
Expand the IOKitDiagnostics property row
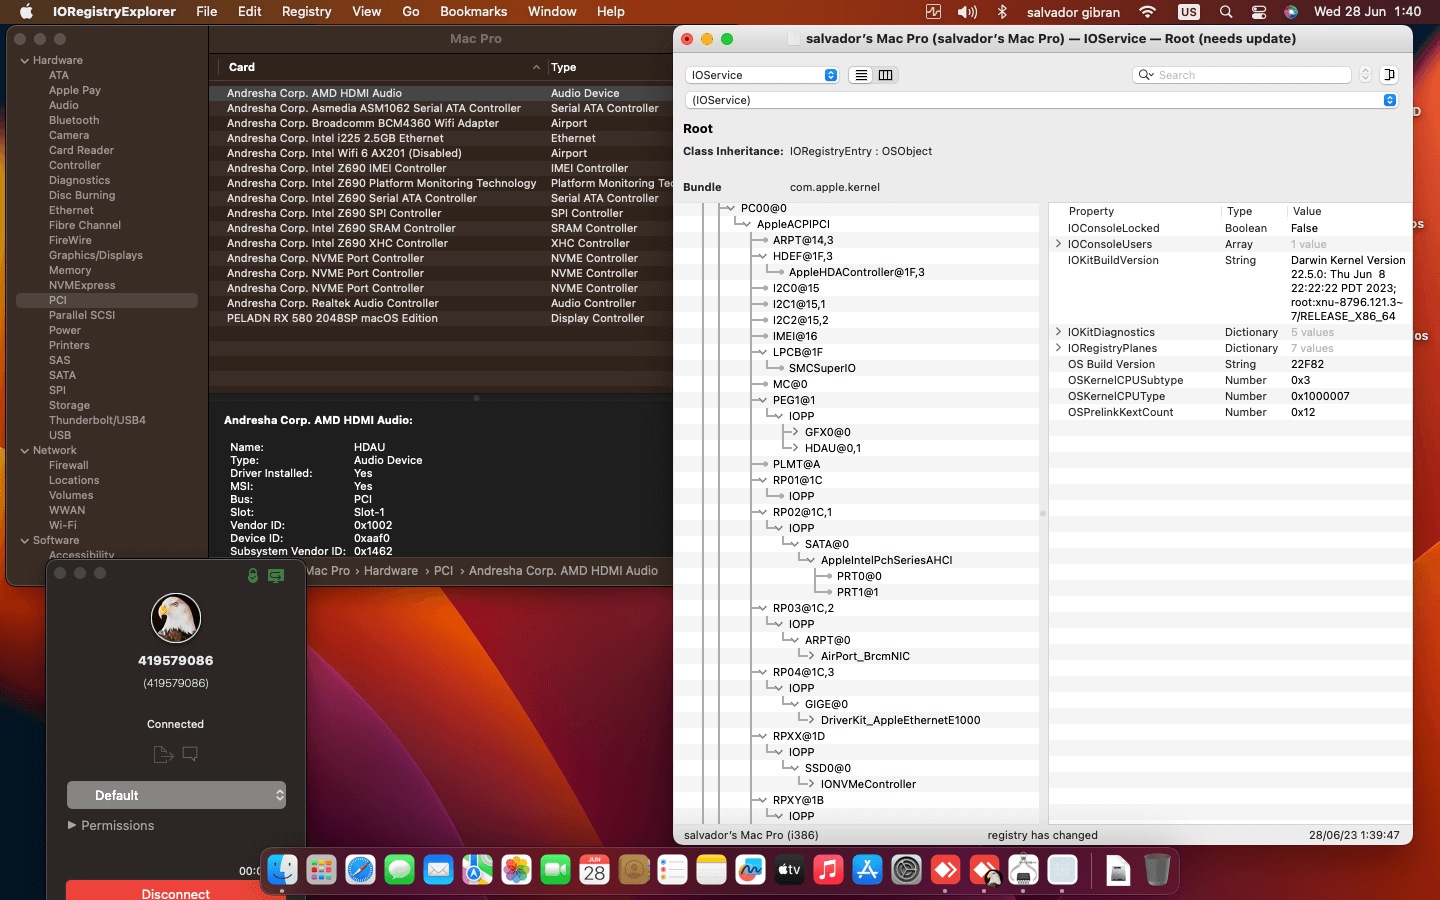pyautogui.click(x=1058, y=332)
